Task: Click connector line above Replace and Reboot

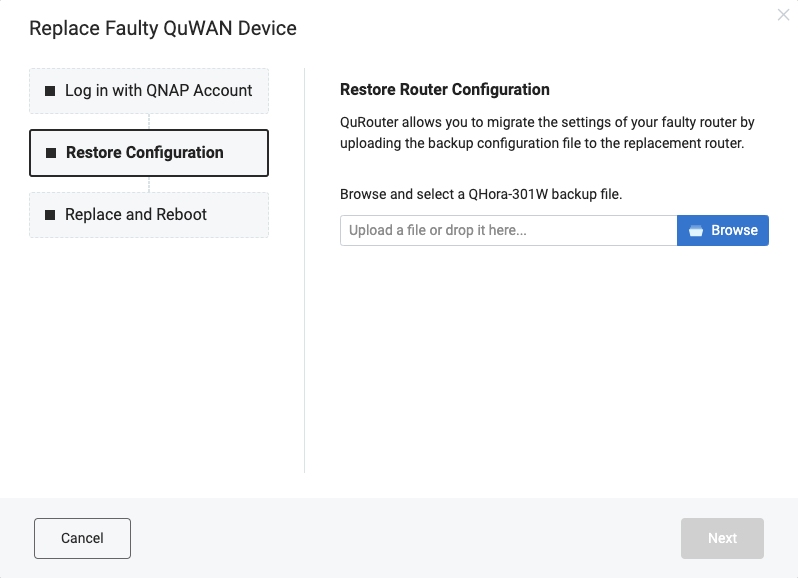Action: click(149, 184)
